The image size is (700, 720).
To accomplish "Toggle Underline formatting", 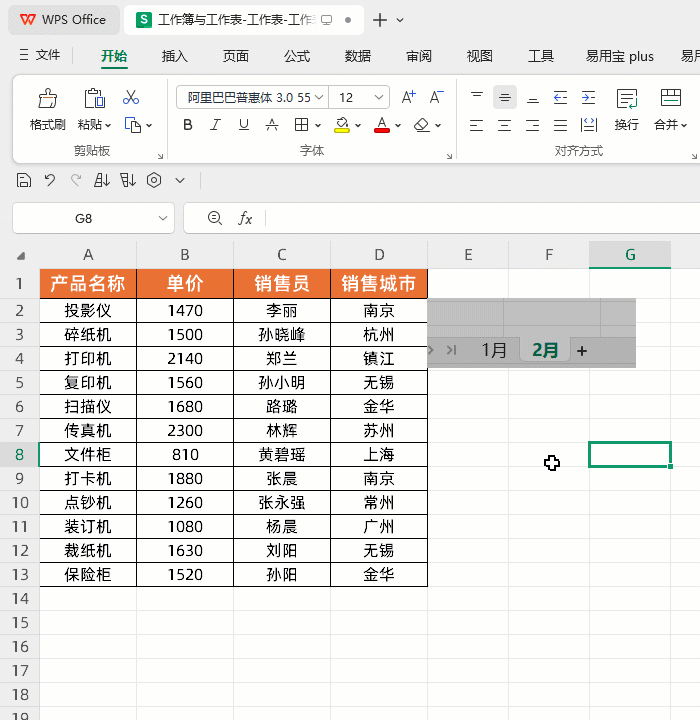I will [244, 125].
